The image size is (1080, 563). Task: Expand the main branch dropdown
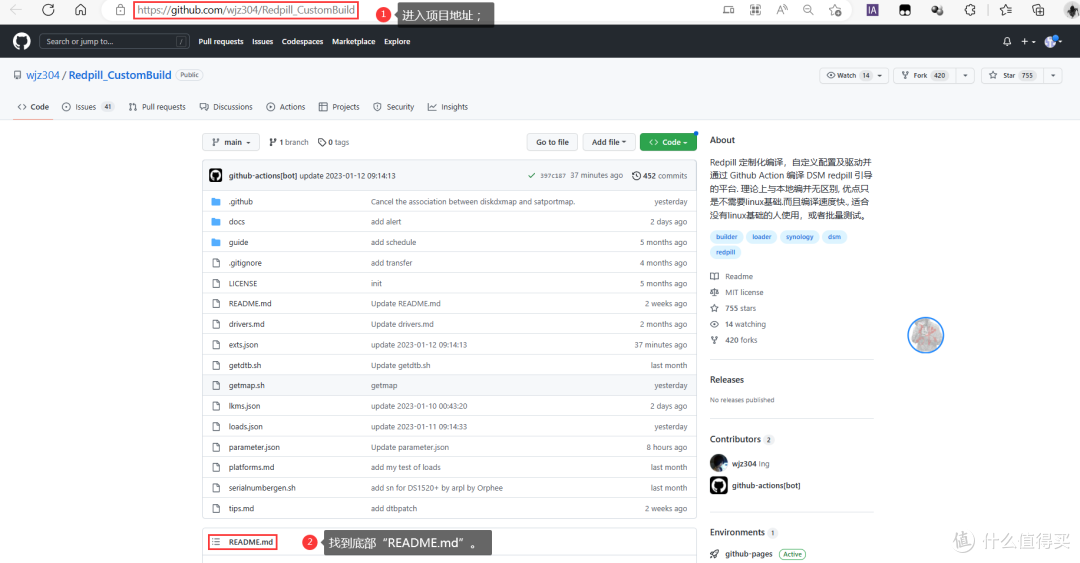coord(231,142)
